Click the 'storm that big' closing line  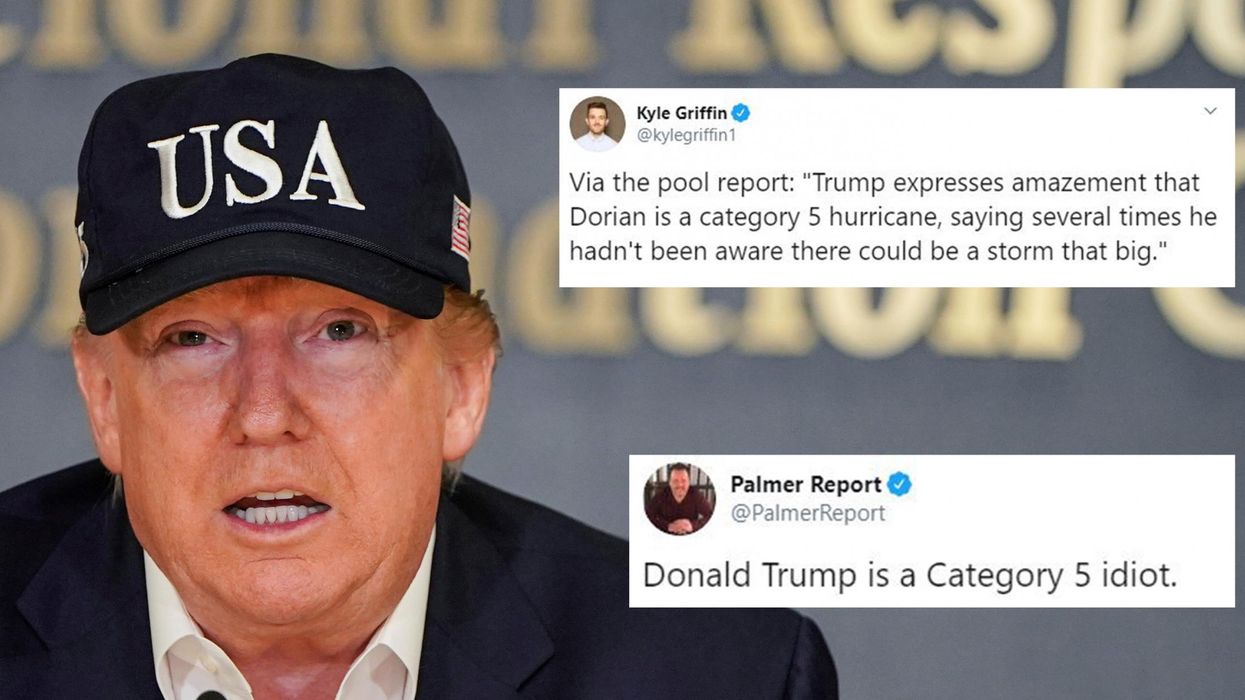click(x=866, y=250)
